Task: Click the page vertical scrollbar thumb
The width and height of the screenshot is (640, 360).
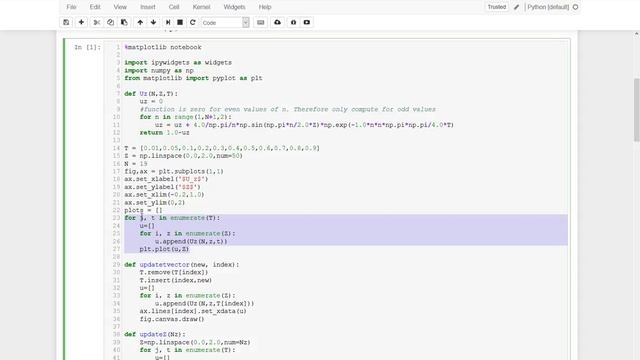Action: [637, 110]
